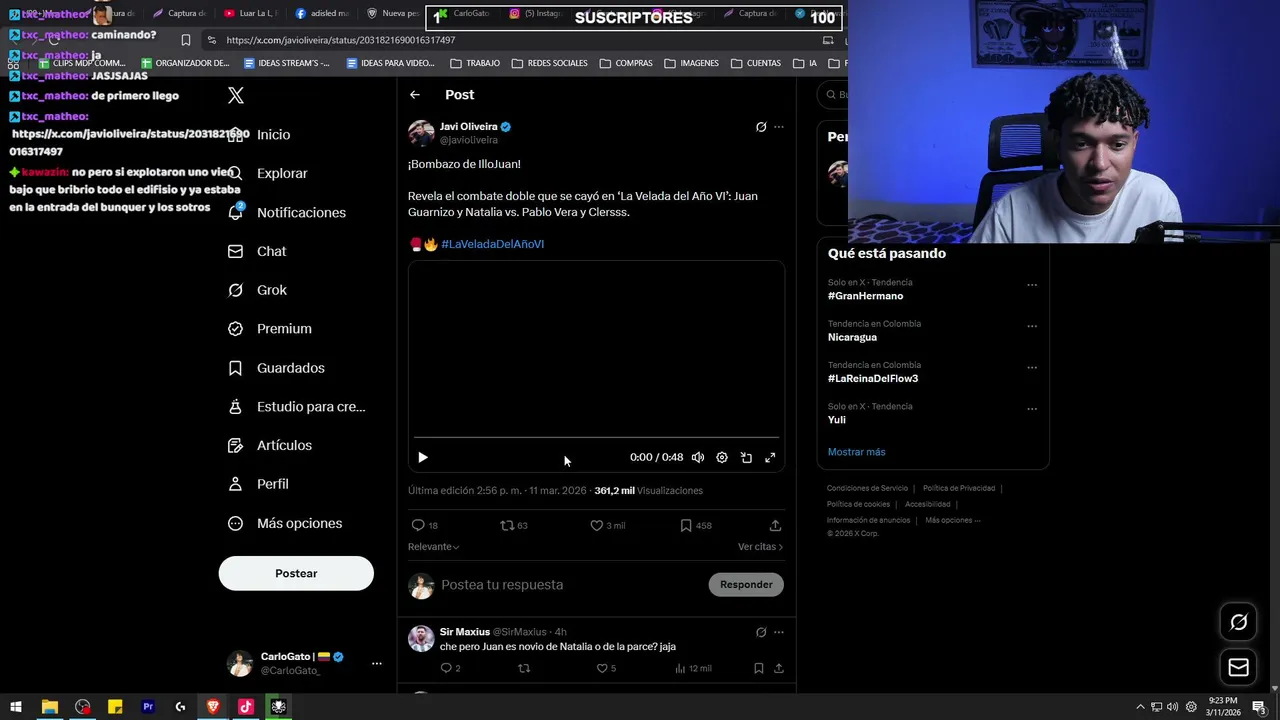Open Grok in X sidebar
This screenshot has height=720, width=1280.
point(272,290)
